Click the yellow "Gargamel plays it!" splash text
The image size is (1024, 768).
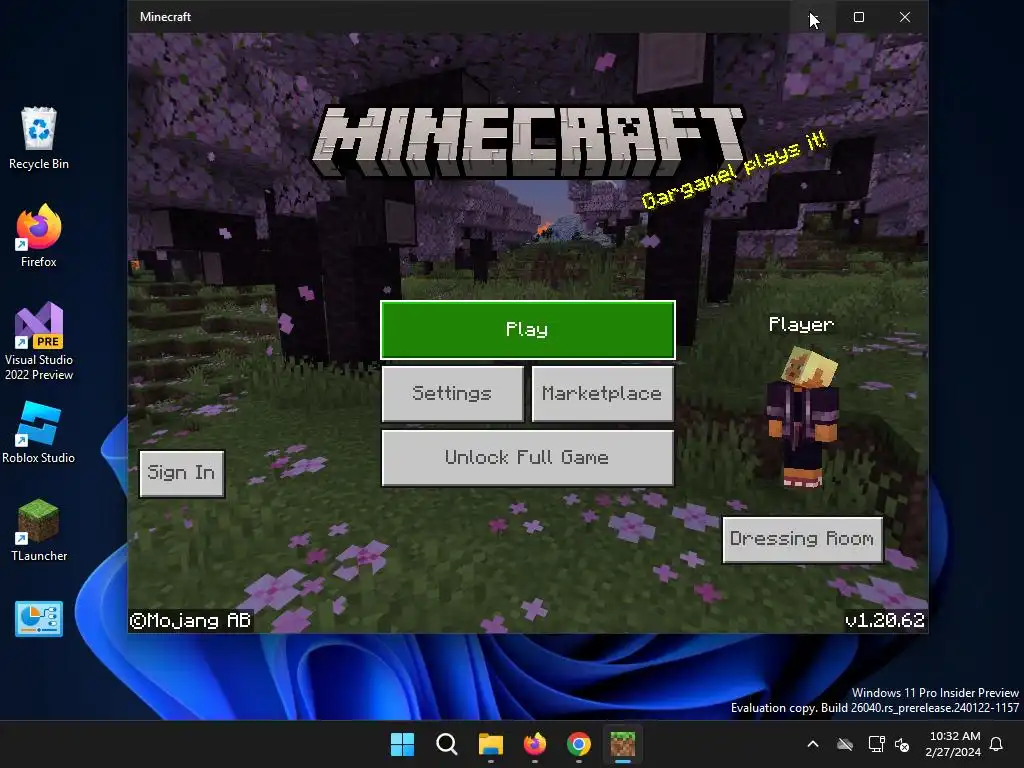[x=734, y=169]
